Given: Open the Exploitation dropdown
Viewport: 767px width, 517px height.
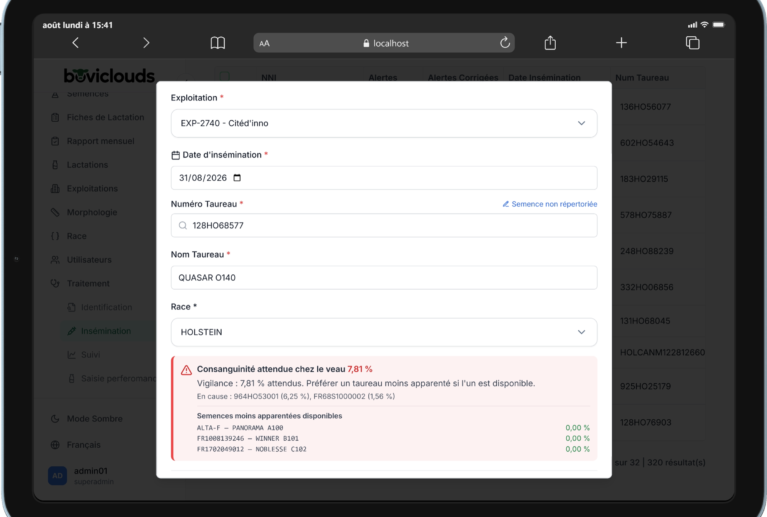Looking at the screenshot, I should 384,123.
